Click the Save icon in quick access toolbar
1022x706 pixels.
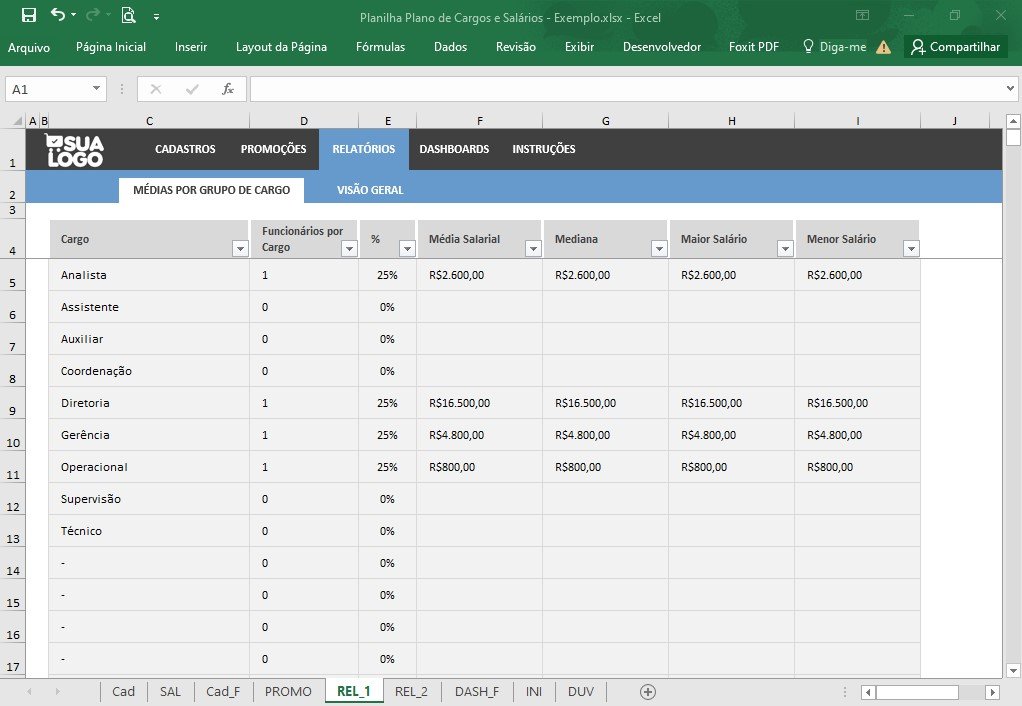pos(29,15)
